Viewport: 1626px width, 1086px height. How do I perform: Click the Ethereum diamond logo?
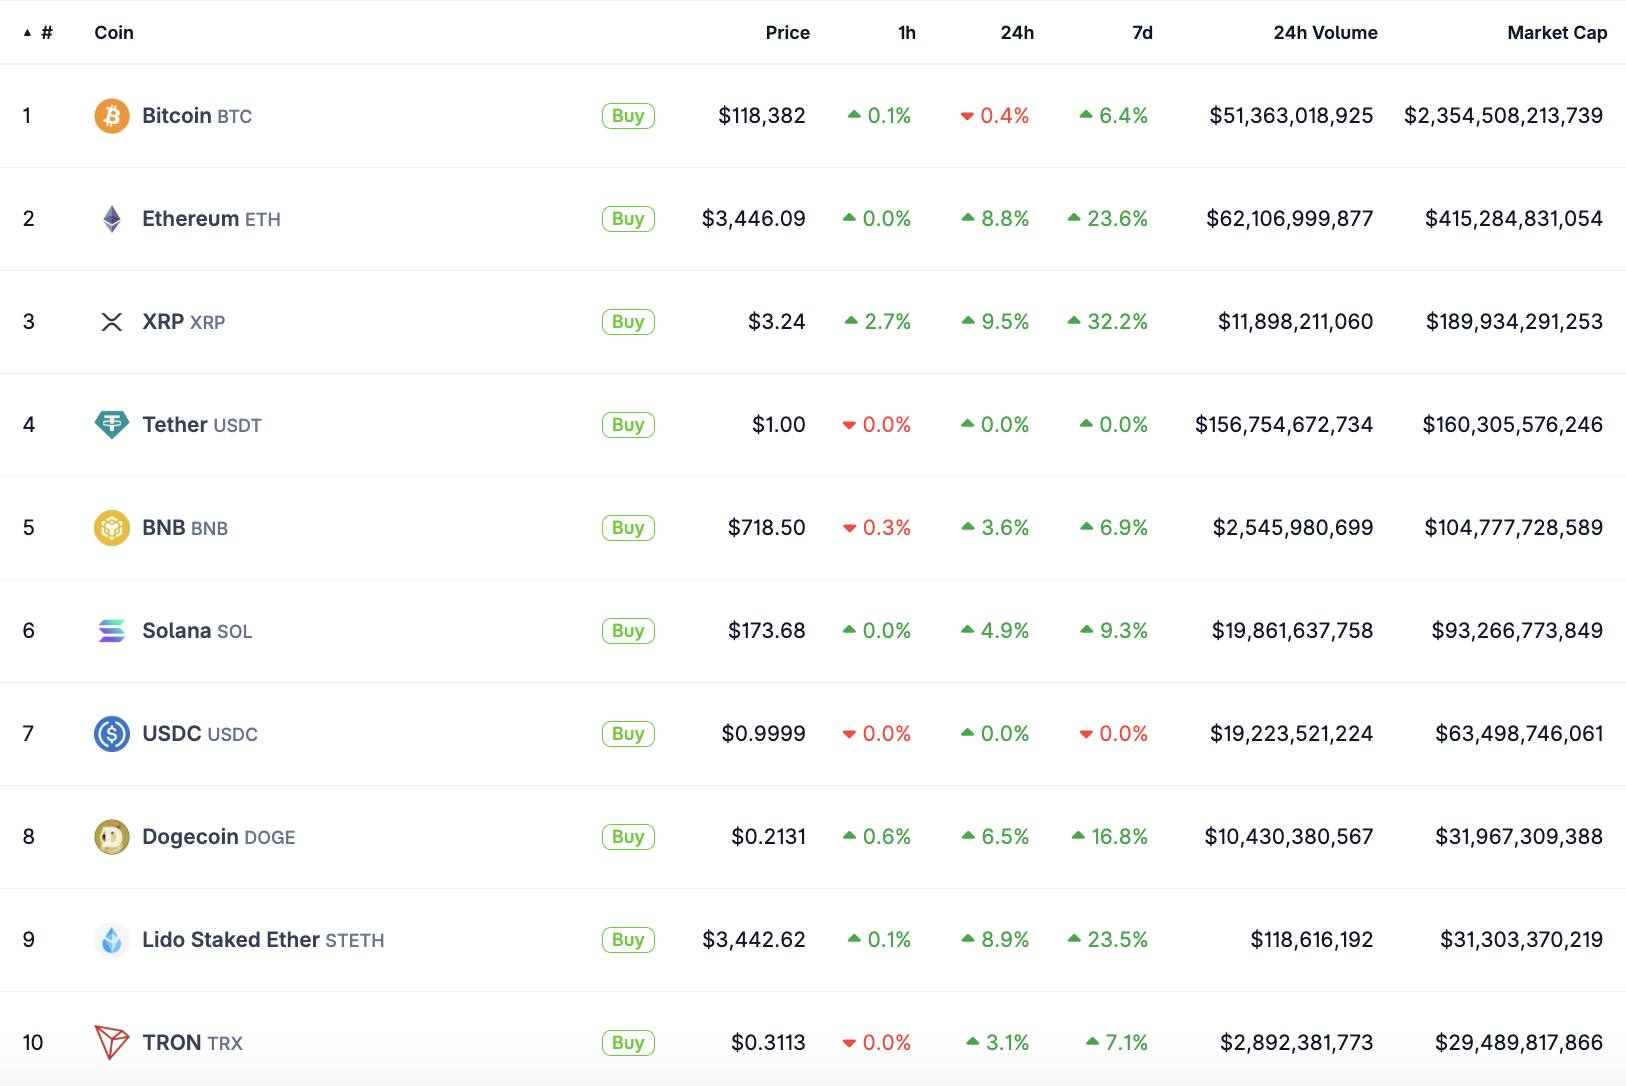112,219
